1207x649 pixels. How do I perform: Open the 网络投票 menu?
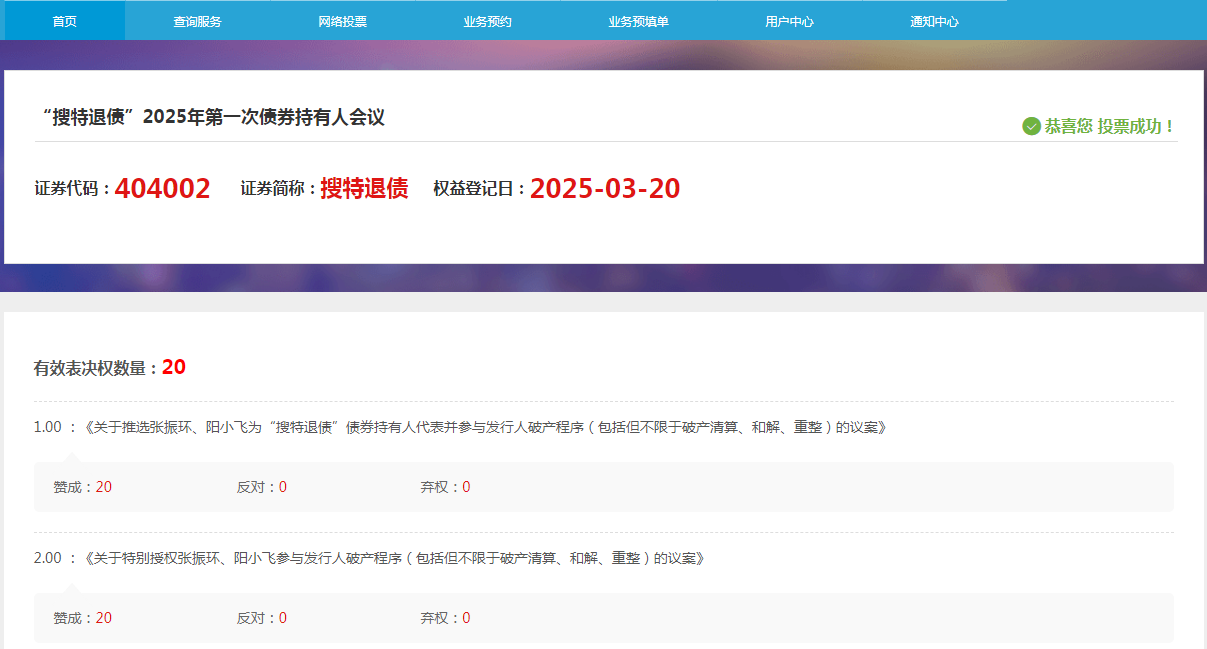(x=342, y=21)
